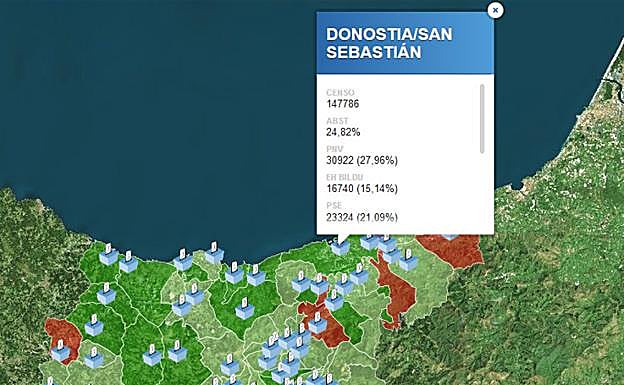The image size is (624, 385).
Task: Click ballot box in the westernmost red municipality
Action: tap(61, 351)
